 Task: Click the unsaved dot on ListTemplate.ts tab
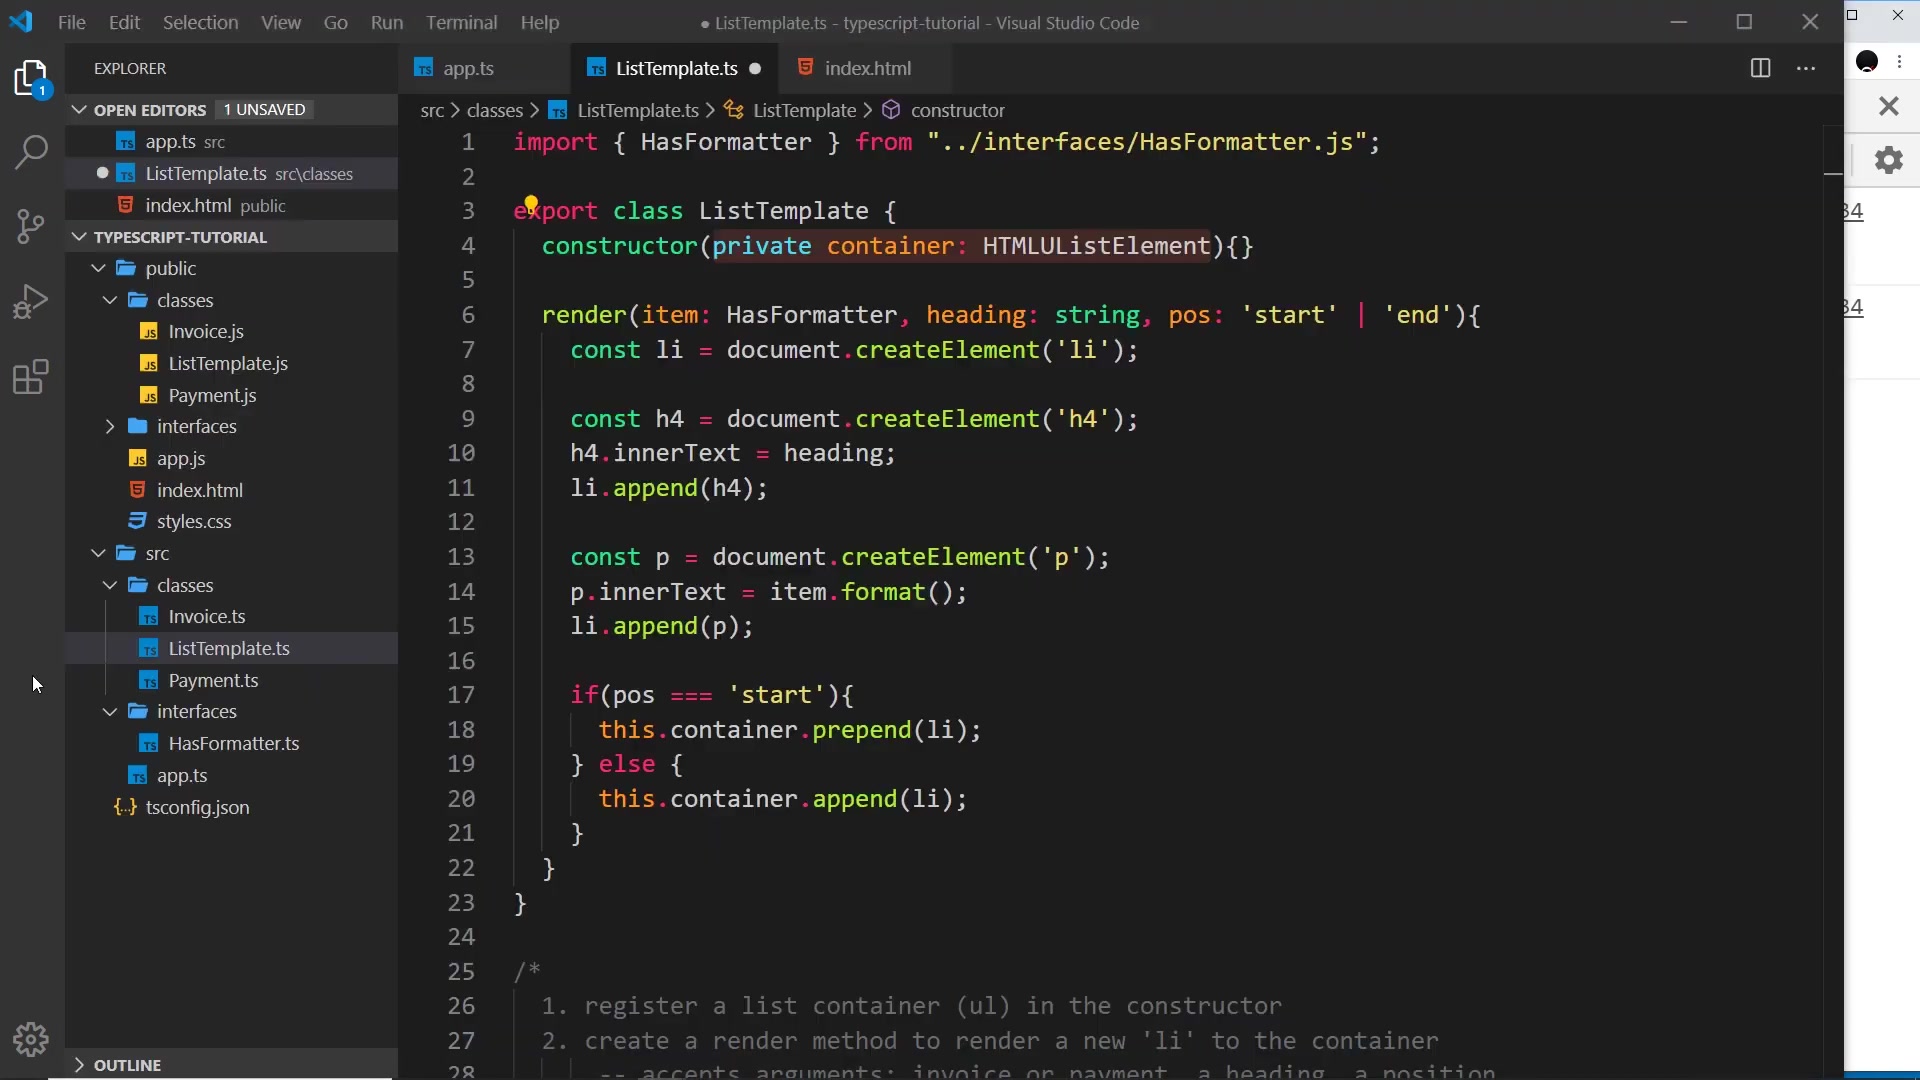[755, 68]
